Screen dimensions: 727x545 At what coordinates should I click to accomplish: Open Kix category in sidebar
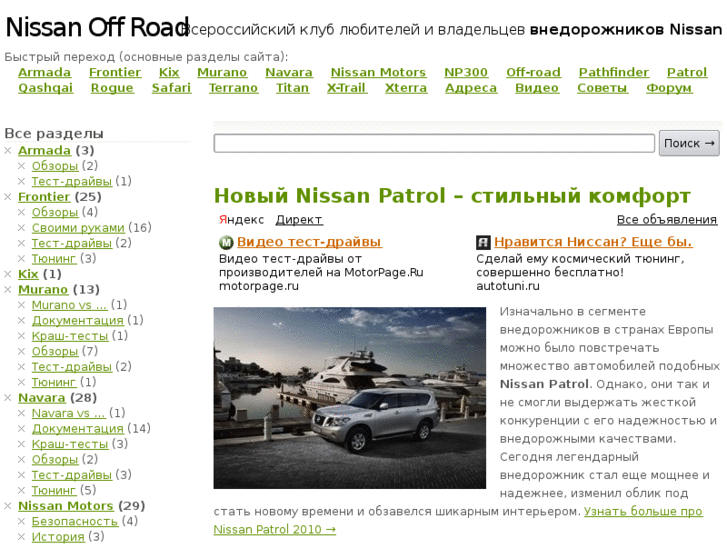(x=28, y=274)
